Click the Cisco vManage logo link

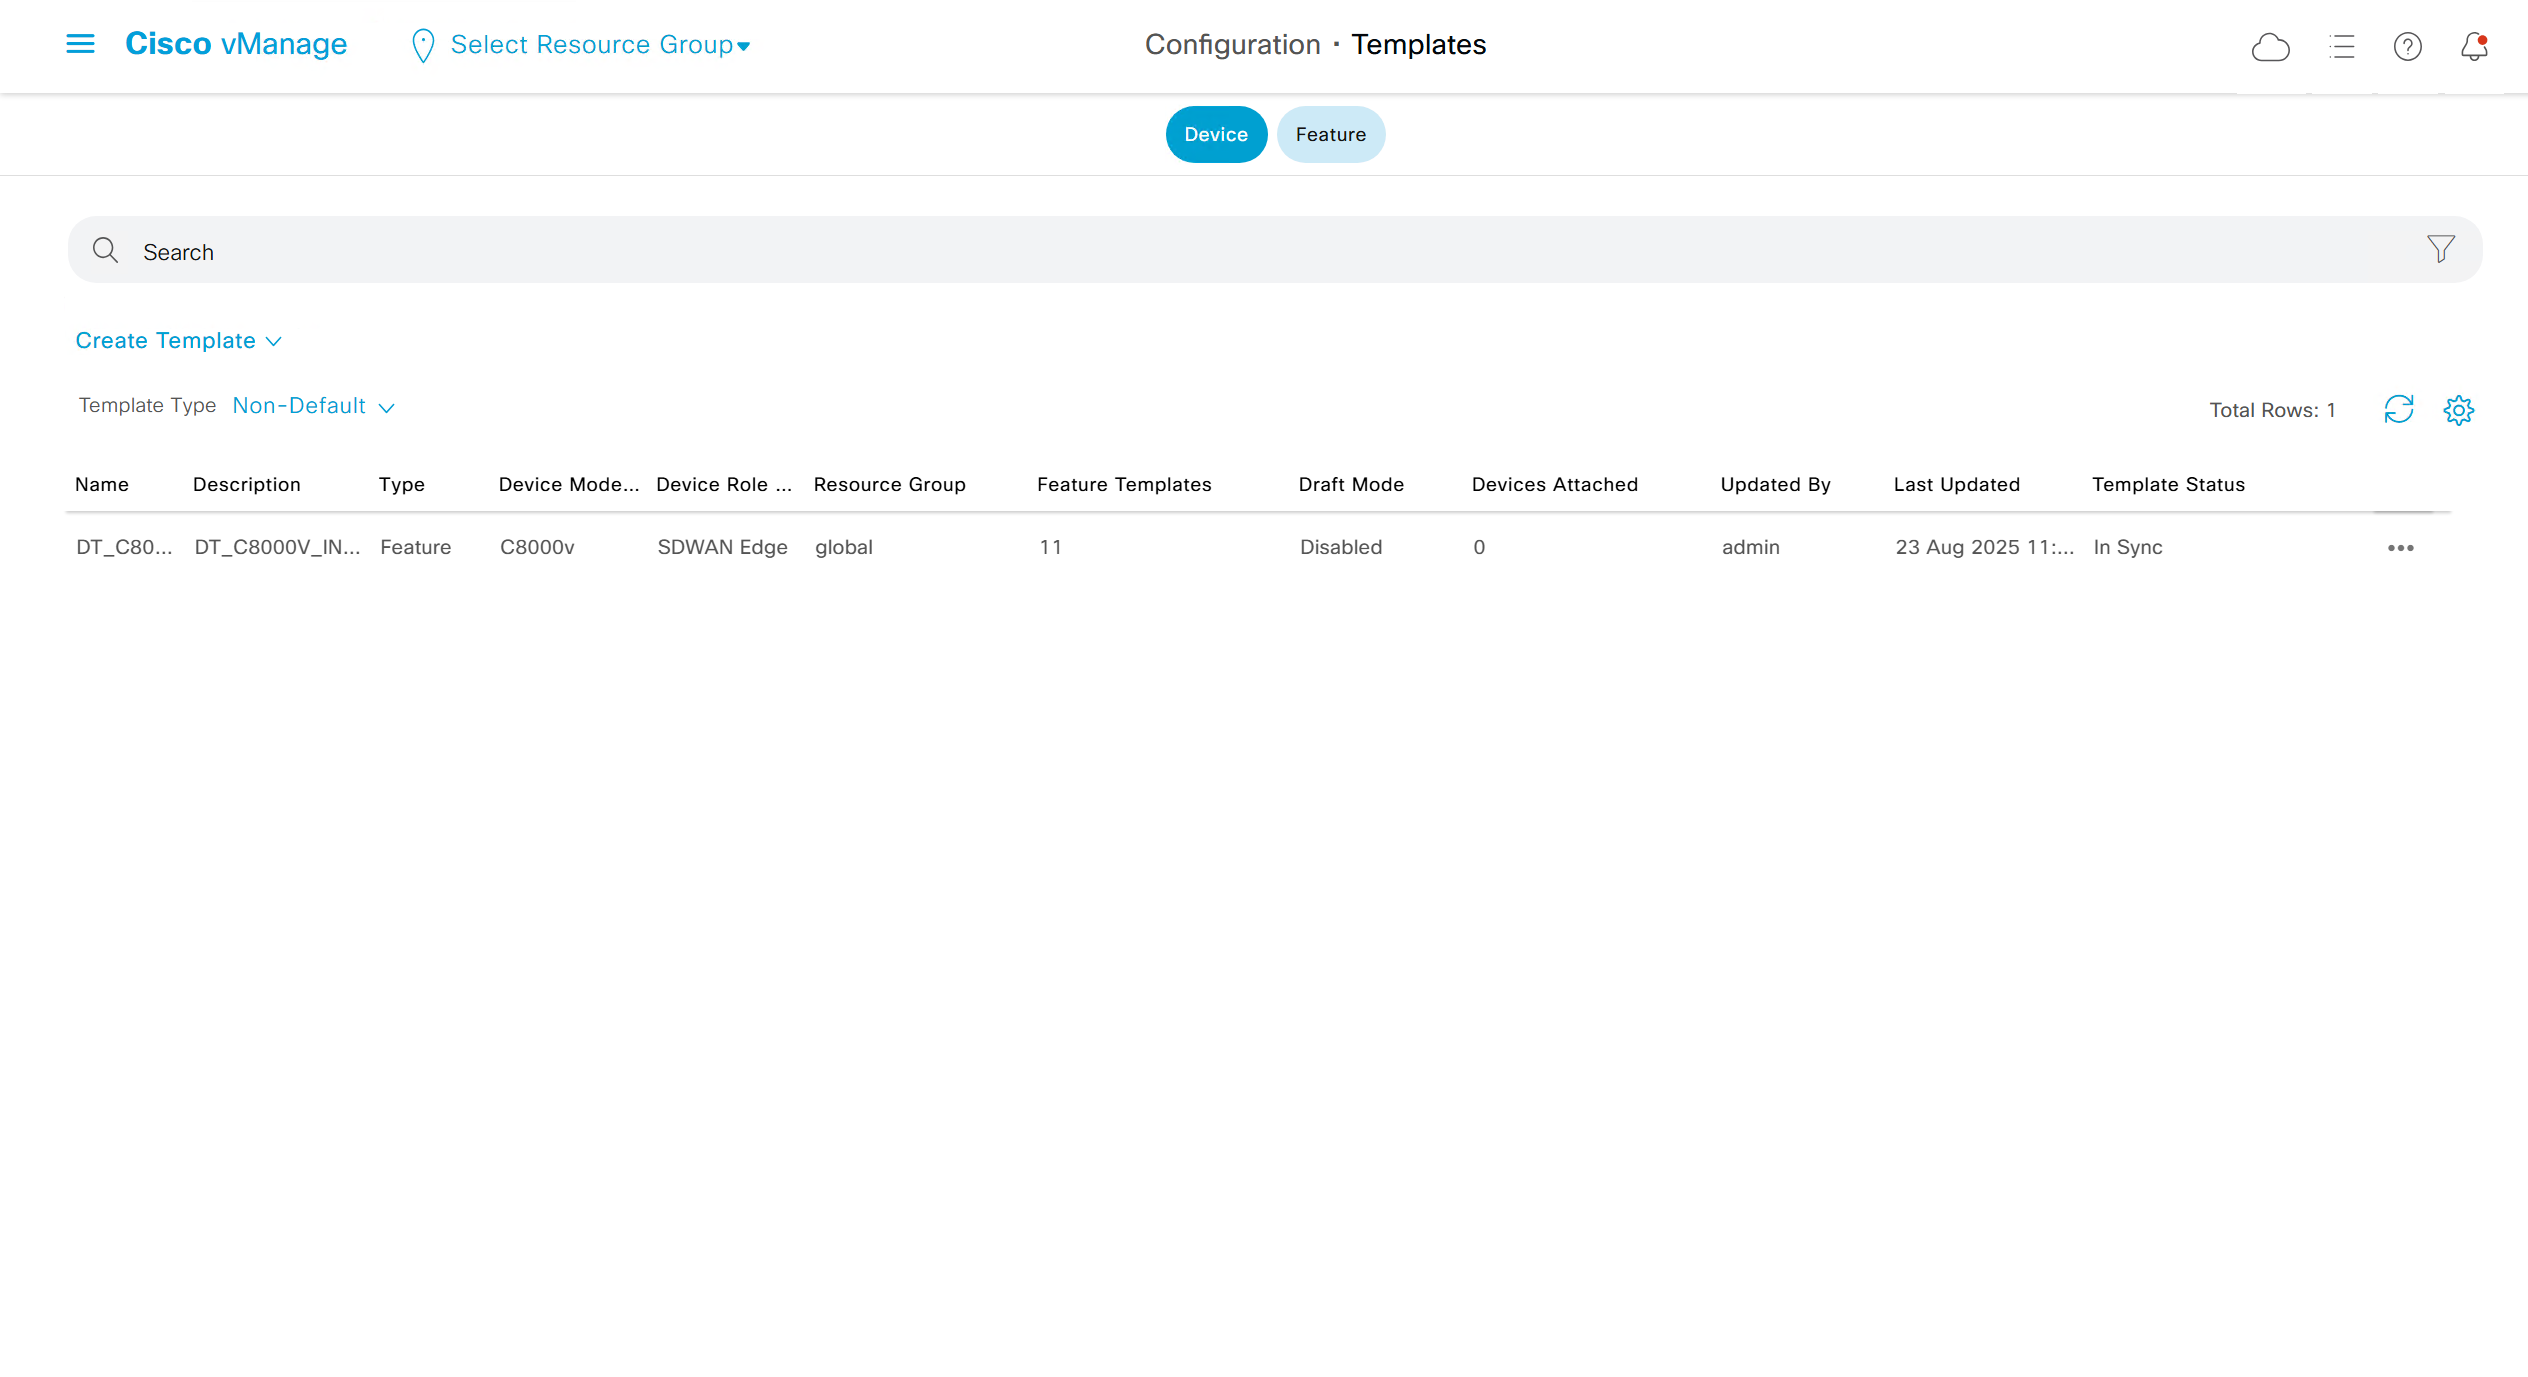[x=236, y=44]
